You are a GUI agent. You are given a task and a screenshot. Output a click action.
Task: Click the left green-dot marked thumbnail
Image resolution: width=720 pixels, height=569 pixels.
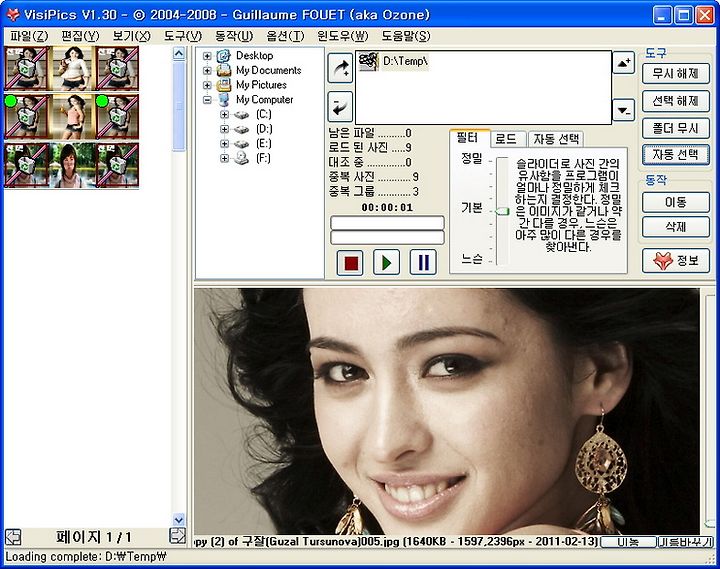point(26,117)
